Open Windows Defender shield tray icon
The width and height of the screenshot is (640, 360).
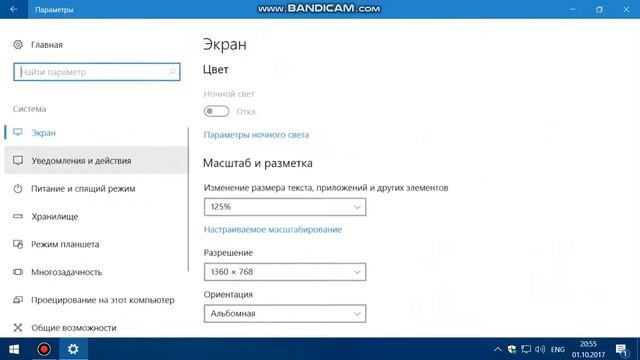point(511,349)
